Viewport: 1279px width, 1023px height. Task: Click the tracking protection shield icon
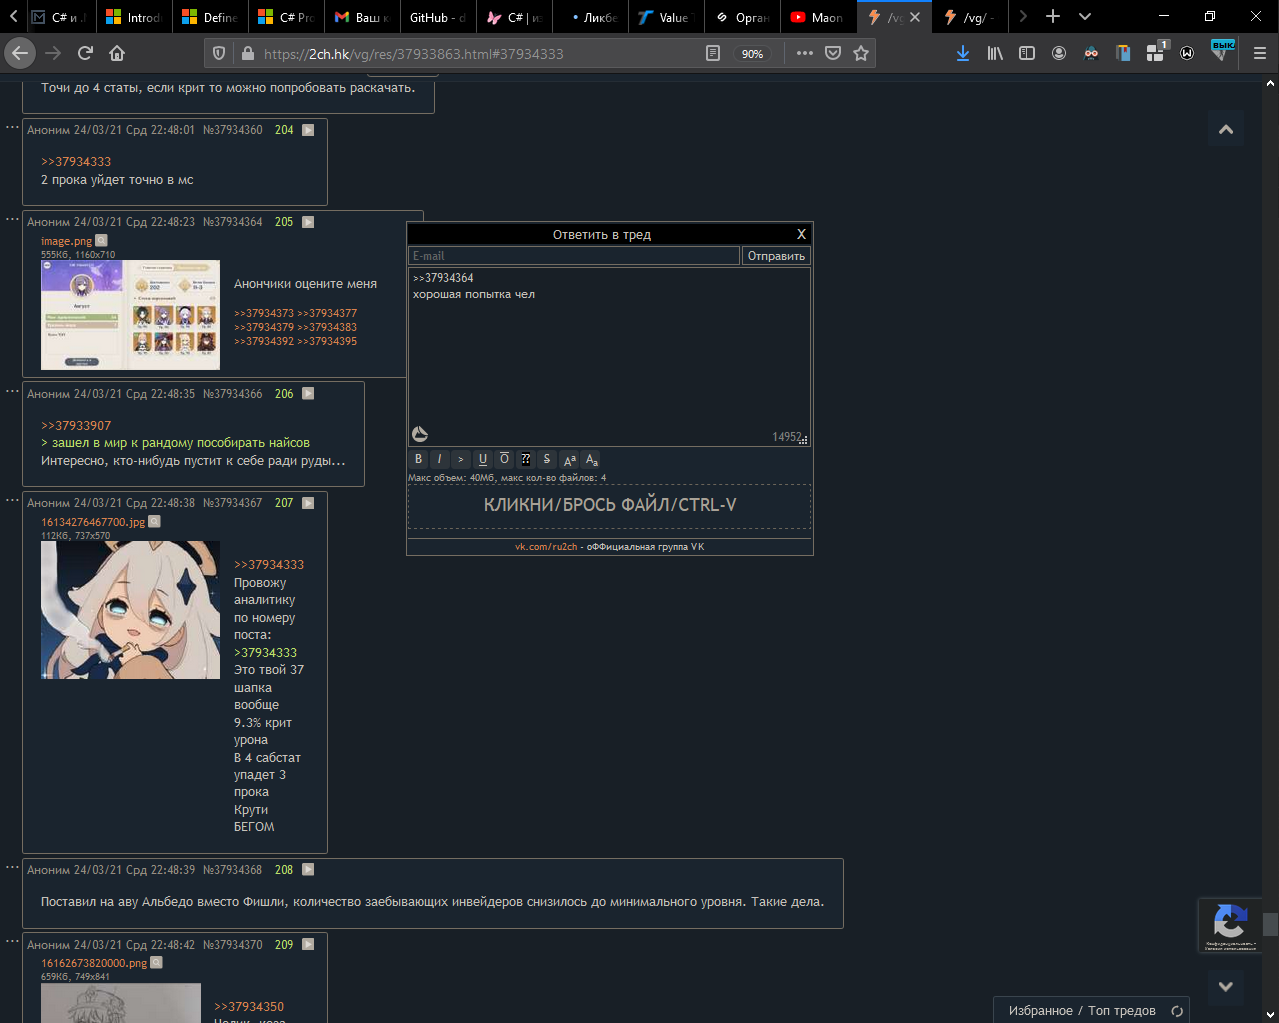click(219, 53)
